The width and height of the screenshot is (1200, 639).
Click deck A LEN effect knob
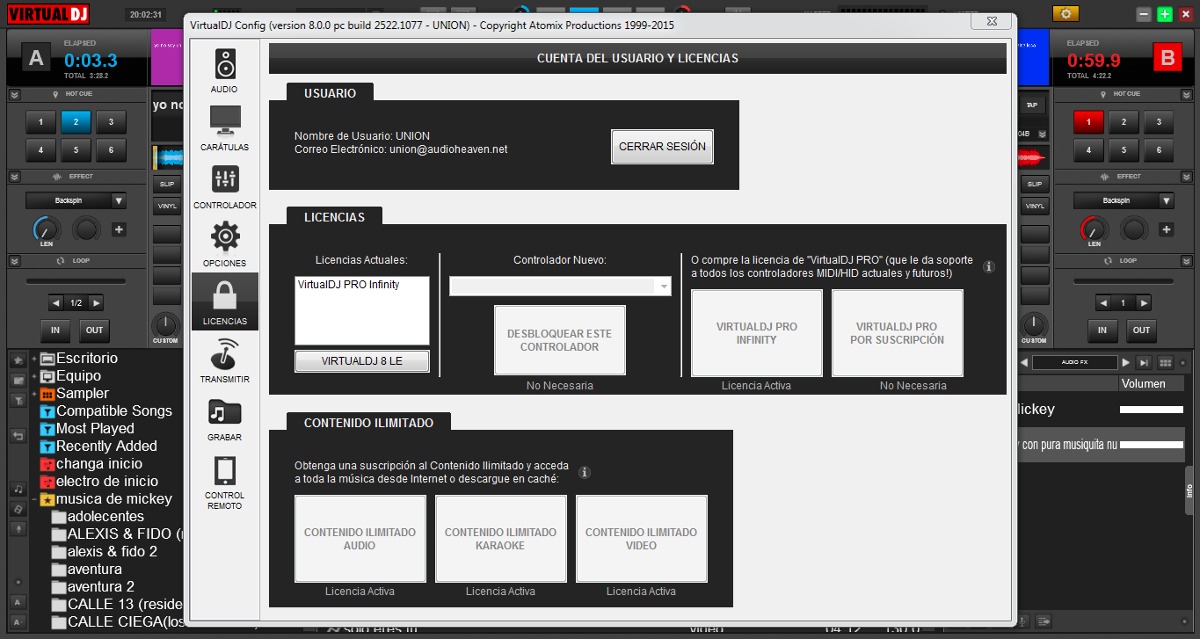[x=46, y=229]
